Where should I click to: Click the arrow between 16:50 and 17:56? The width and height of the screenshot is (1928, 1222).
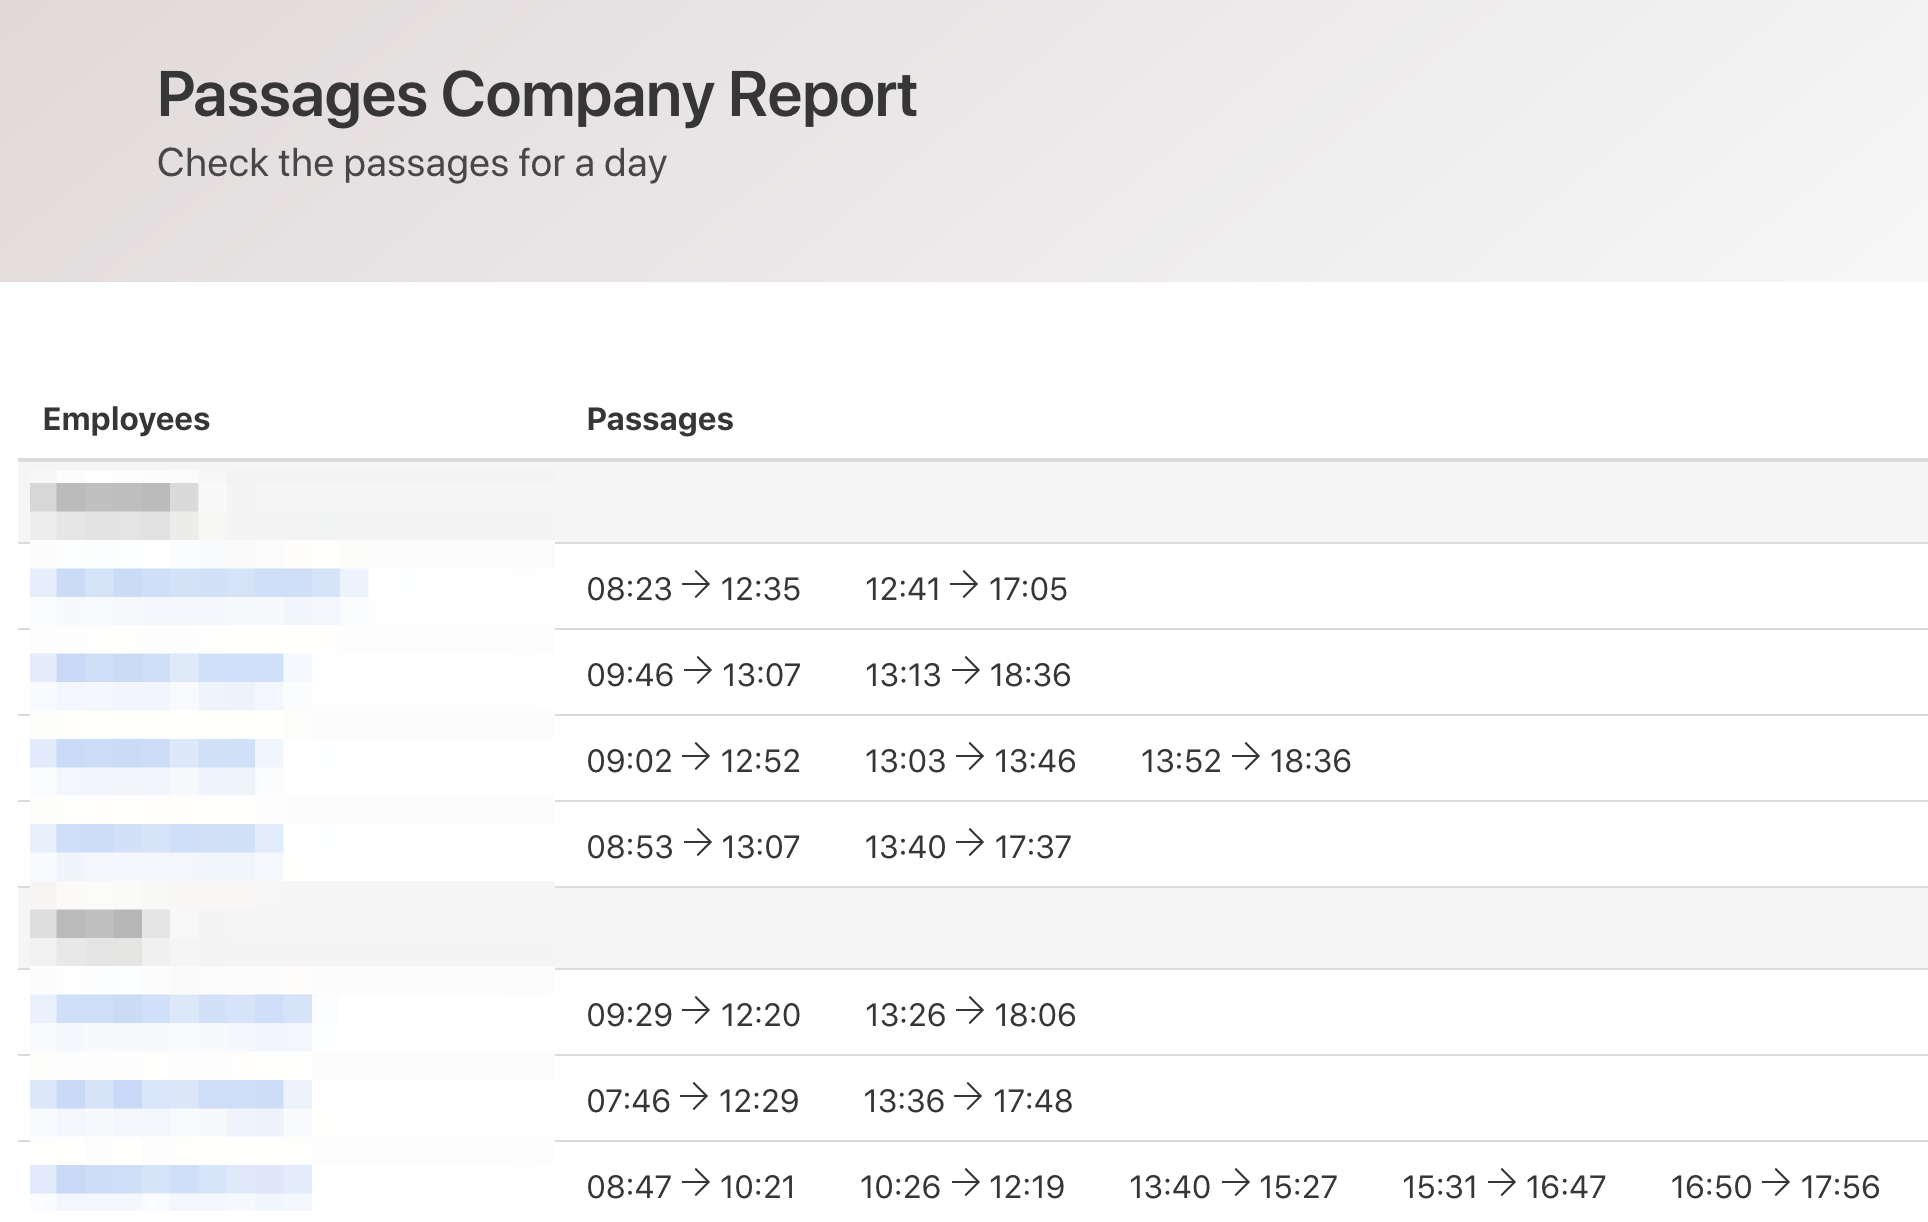point(1776,1184)
